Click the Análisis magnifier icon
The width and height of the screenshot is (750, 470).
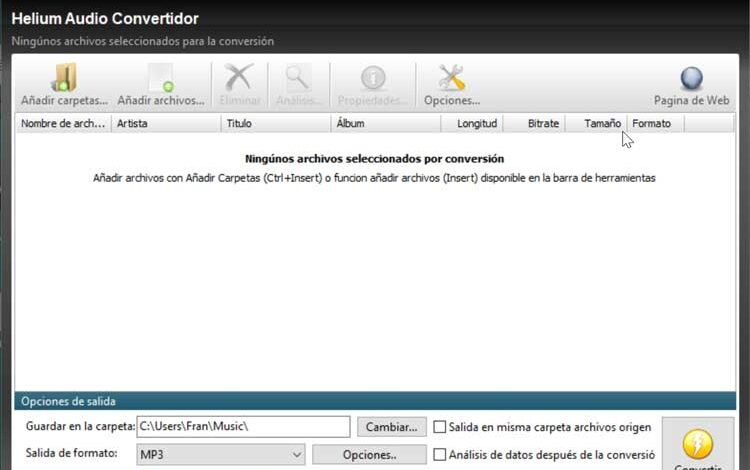coord(298,77)
